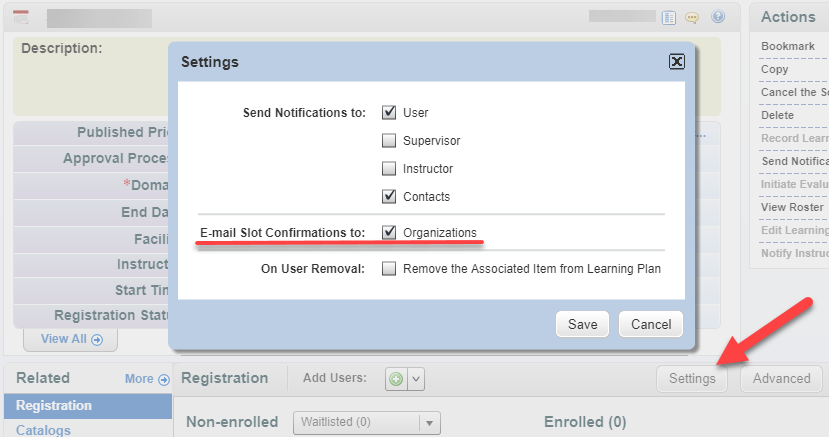Check the Instructor notification checkbox
829x437 pixels.
[x=389, y=168]
